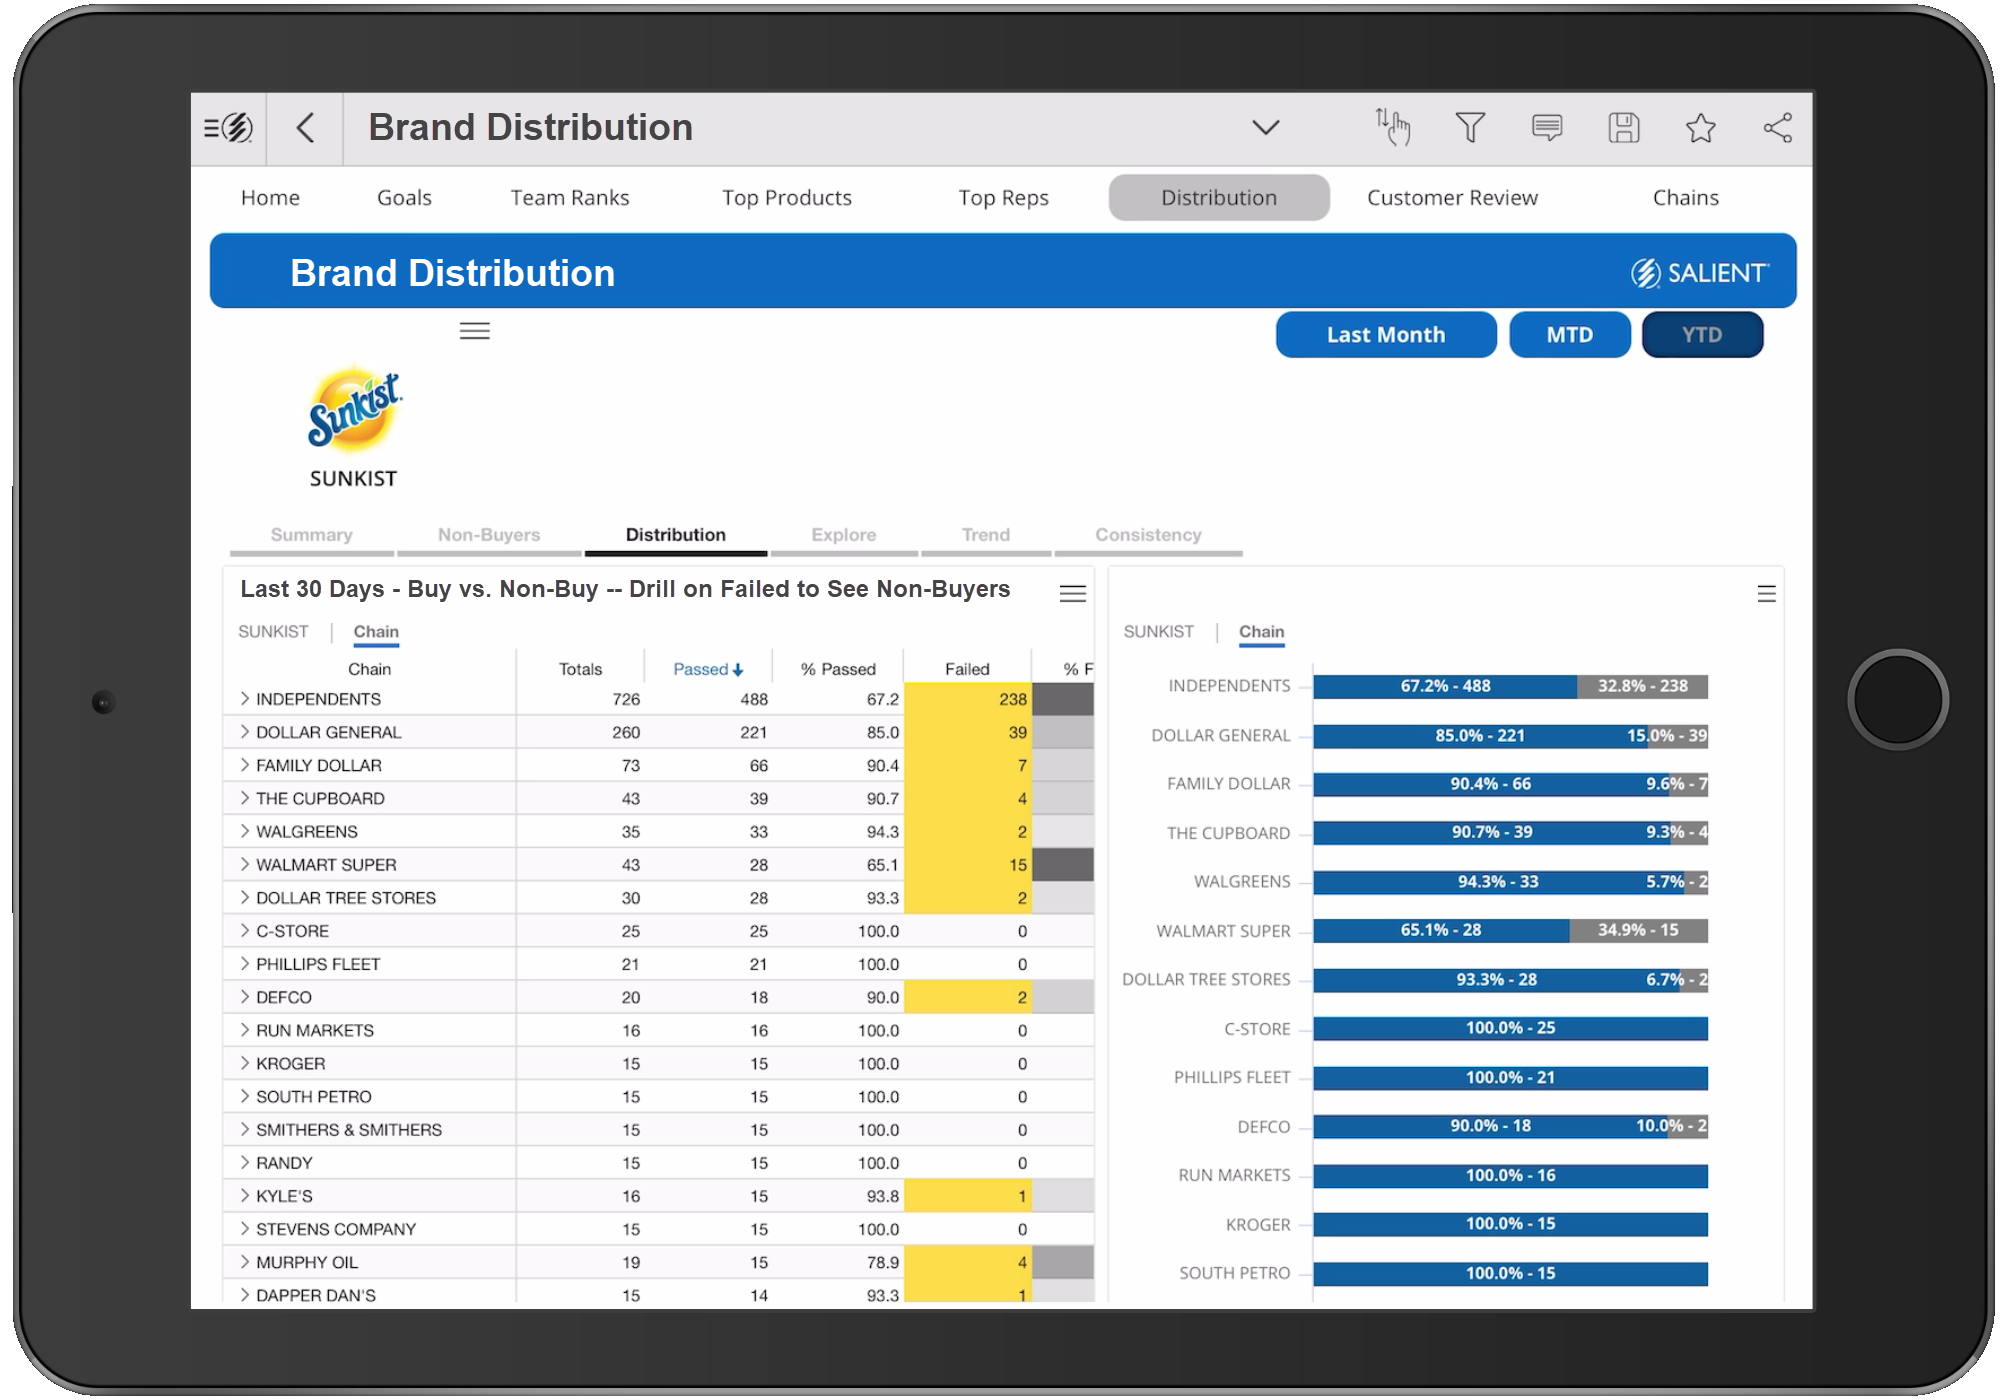Open Chains tab
Screen dimensions: 2007x1400
click(1686, 198)
